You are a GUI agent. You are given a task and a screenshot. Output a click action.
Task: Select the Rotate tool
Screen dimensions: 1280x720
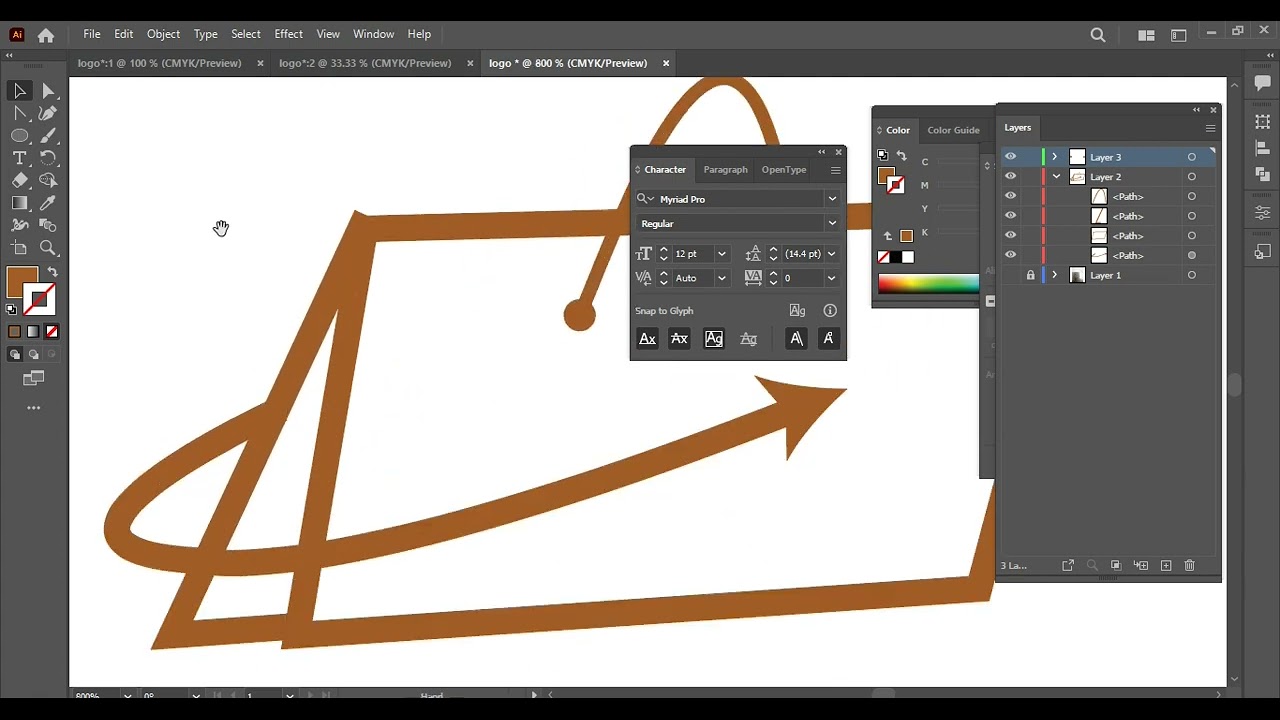pos(48,158)
